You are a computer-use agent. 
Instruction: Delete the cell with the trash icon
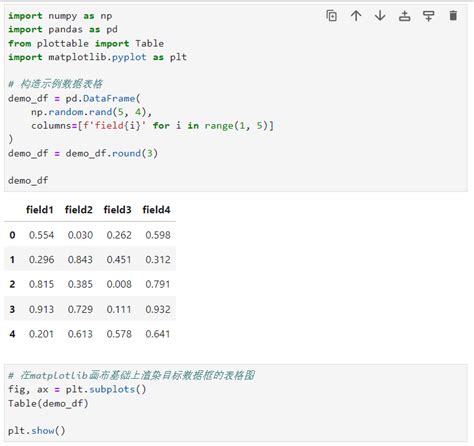click(453, 16)
